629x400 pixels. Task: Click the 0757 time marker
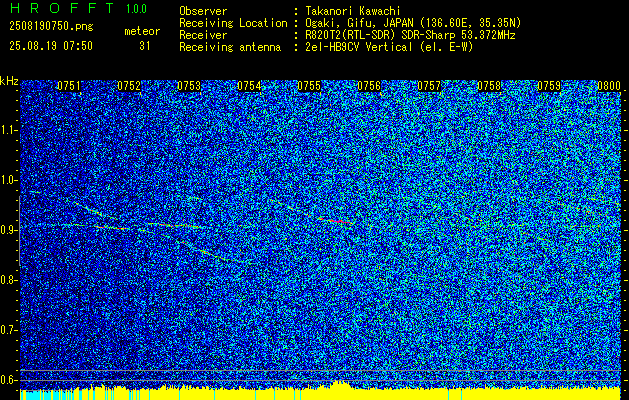tap(429, 86)
